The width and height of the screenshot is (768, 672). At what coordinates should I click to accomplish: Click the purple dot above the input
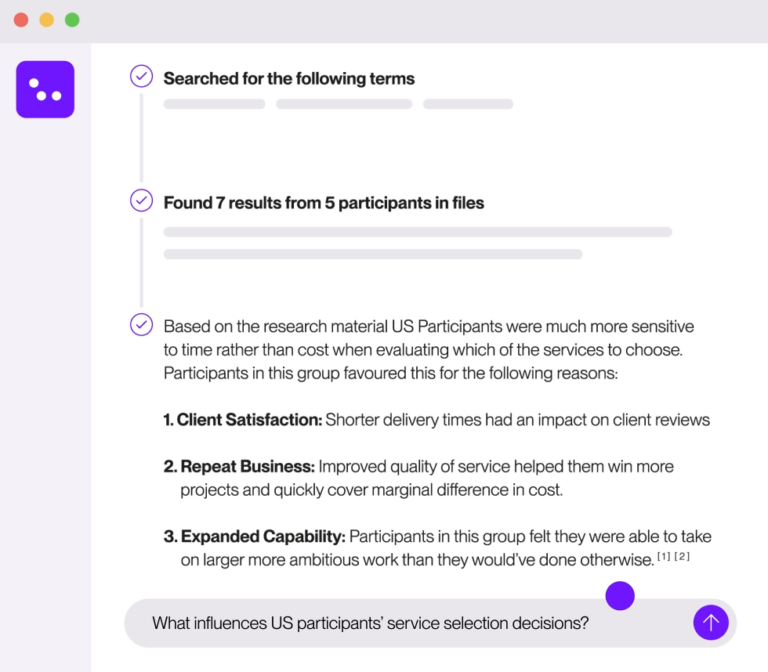coord(620,596)
